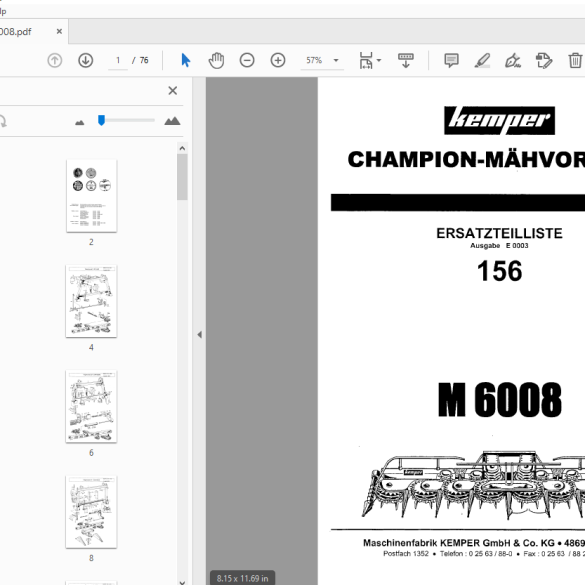Zoom in with the plus icon
585x585 pixels.
click(278, 60)
